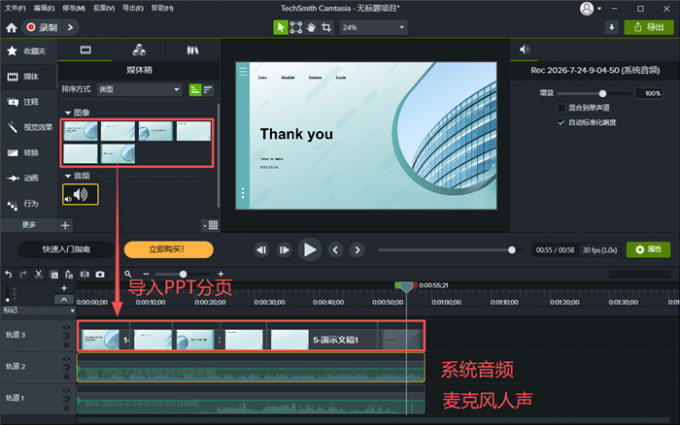
Task: Expand record options arrow next to 录制
Action: (70, 27)
